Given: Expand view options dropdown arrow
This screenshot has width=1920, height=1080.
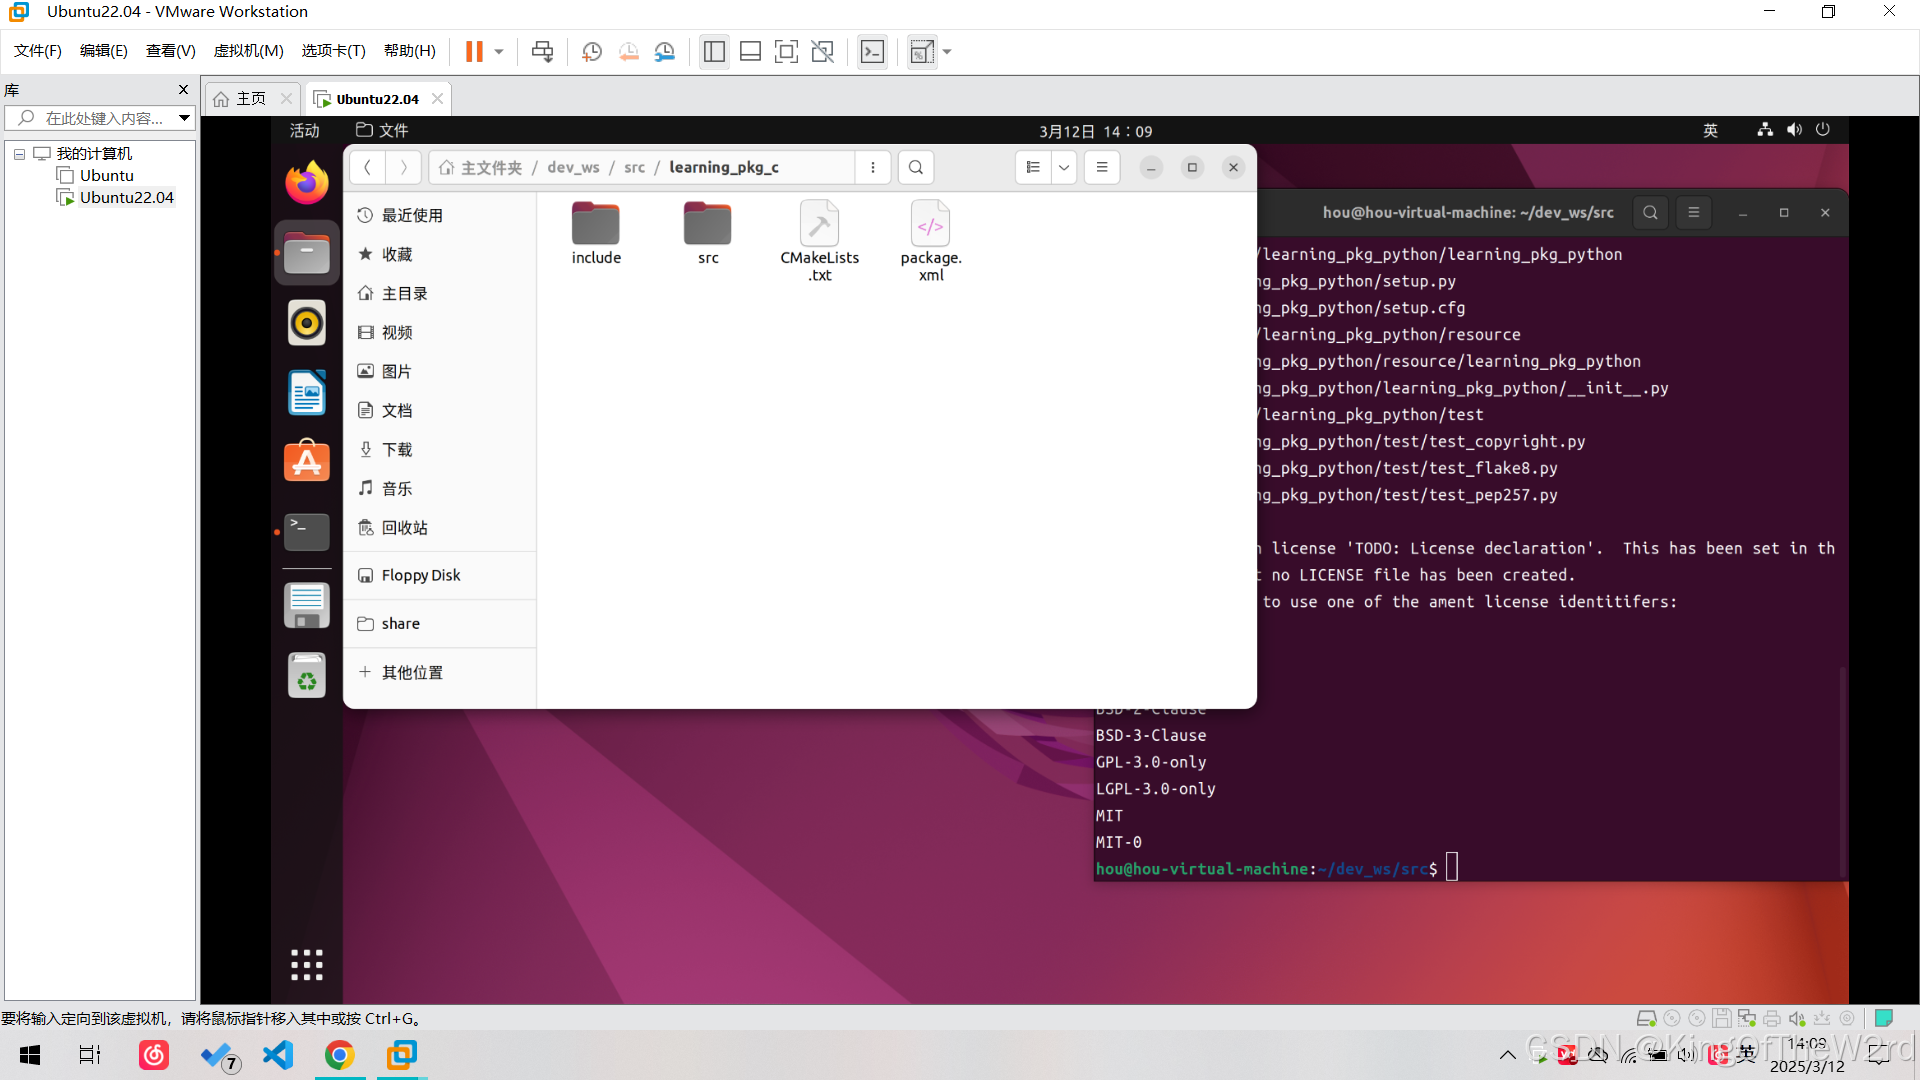Looking at the screenshot, I should pyautogui.click(x=1064, y=168).
